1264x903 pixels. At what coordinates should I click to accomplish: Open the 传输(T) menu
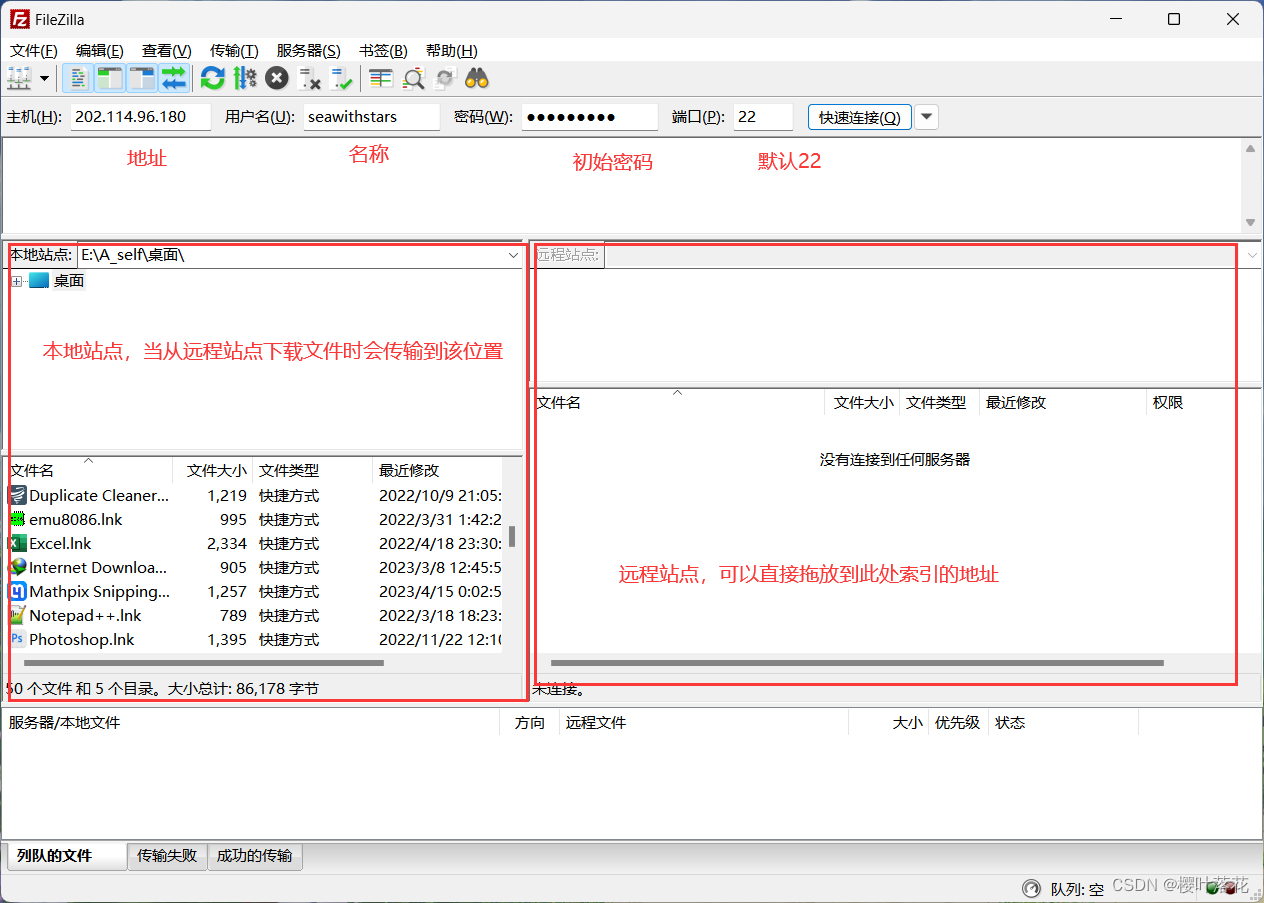(x=234, y=51)
